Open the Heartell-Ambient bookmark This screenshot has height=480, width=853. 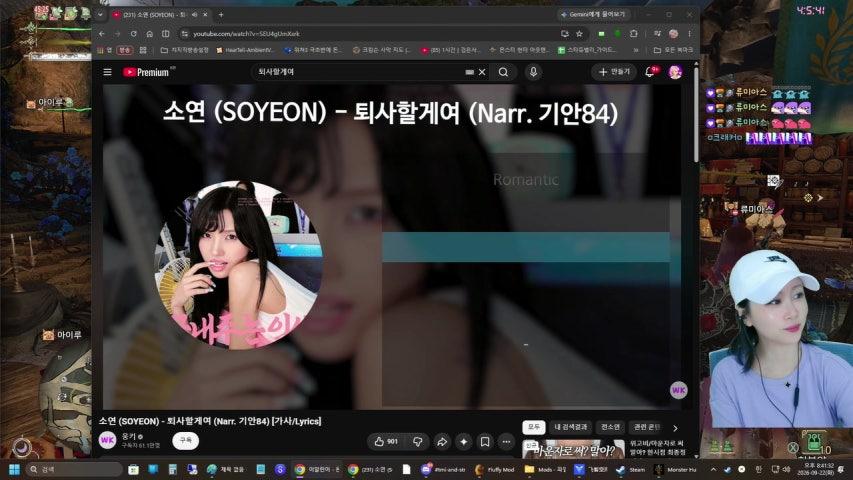245,50
